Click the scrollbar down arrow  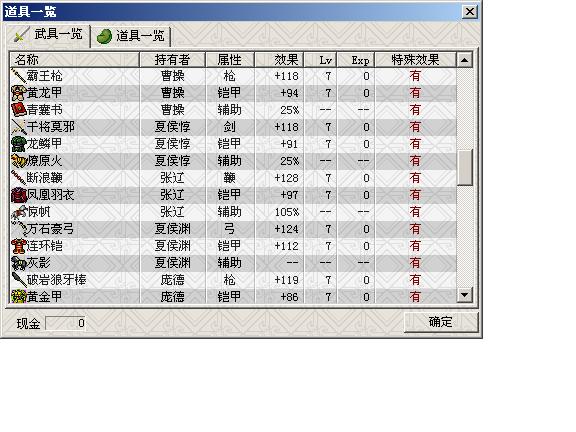click(465, 295)
